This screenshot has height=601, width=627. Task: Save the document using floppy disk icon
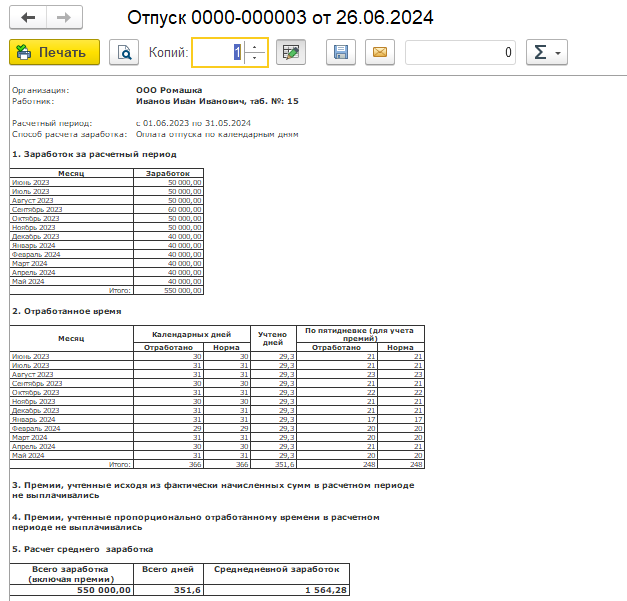pos(341,52)
